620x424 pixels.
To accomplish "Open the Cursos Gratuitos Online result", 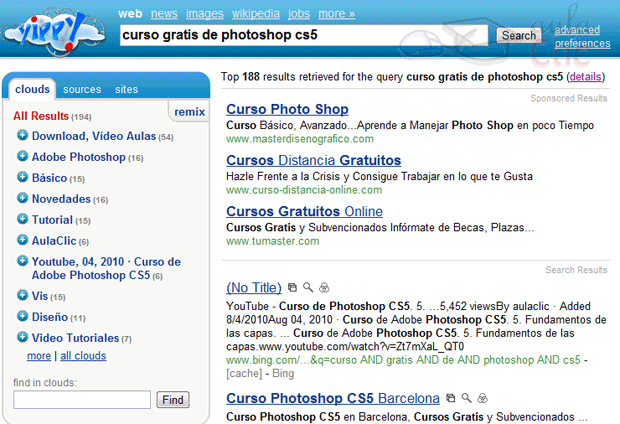I will (x=304, y=211).
